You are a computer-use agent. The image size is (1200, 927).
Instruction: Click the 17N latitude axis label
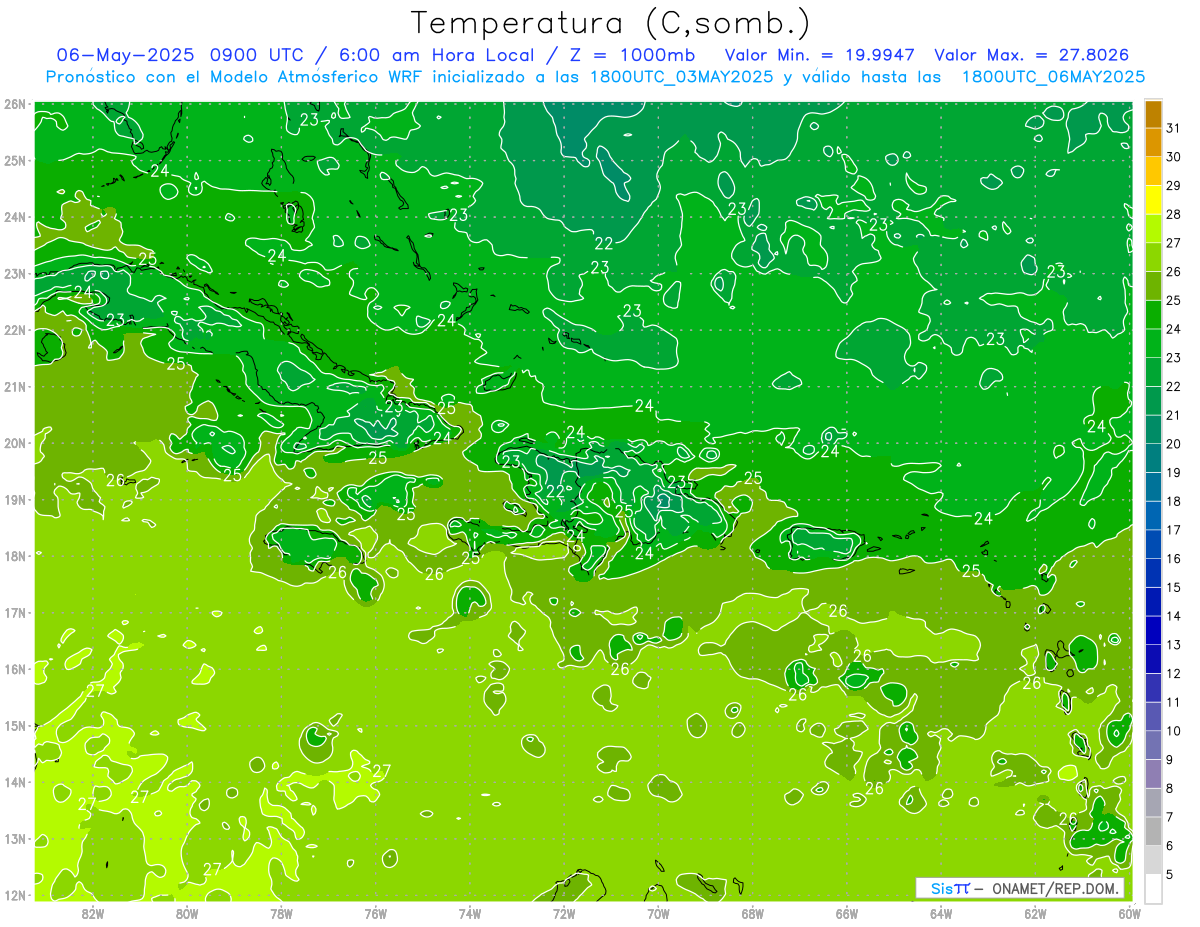click(x=14, y=613)
